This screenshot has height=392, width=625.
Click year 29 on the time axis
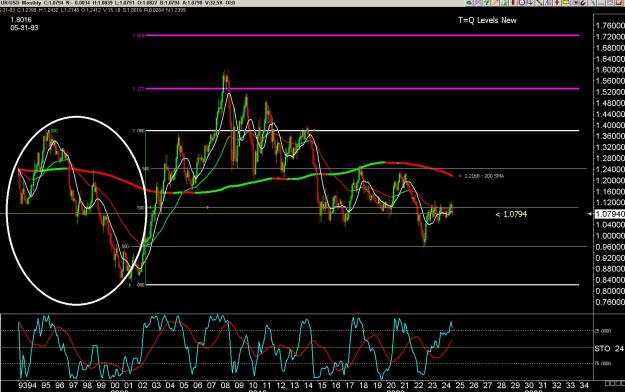pos(515,386)
